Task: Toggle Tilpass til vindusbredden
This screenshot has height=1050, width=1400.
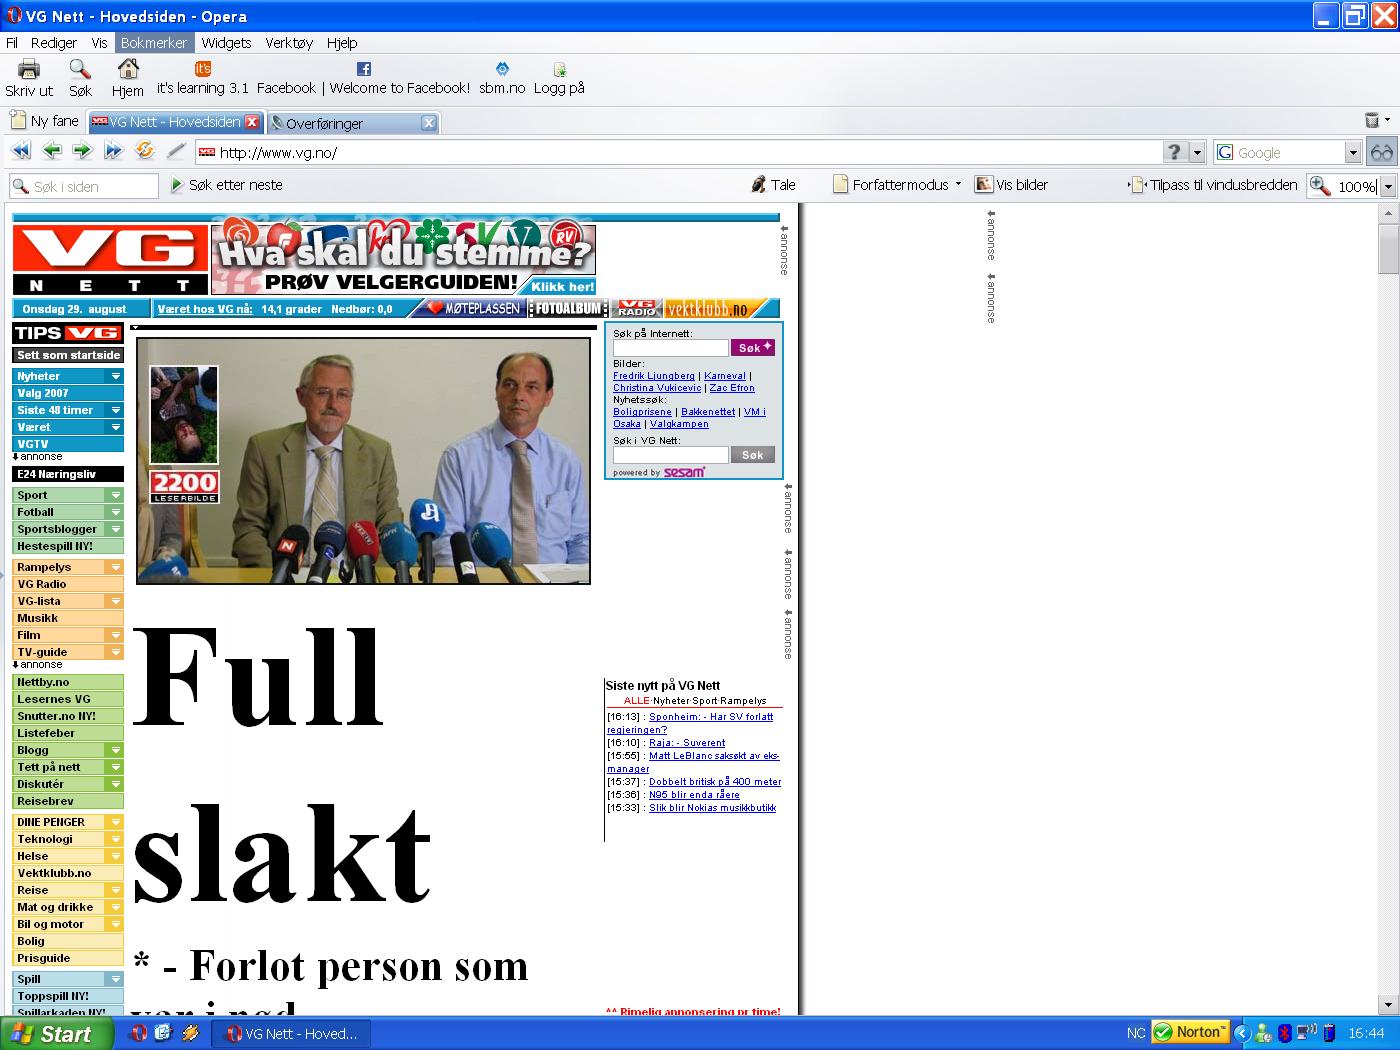Action: (x=1213, y=185)
